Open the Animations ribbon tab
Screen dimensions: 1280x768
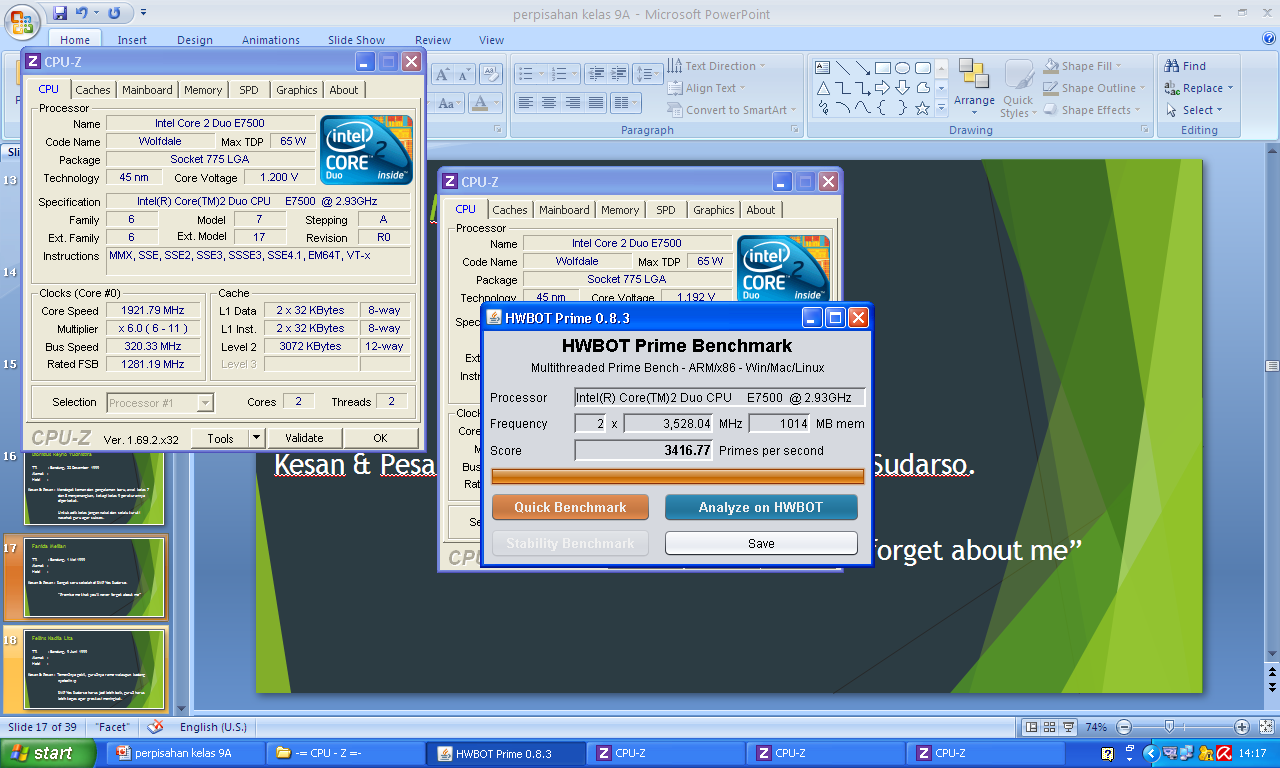click(x=271, y=40)
